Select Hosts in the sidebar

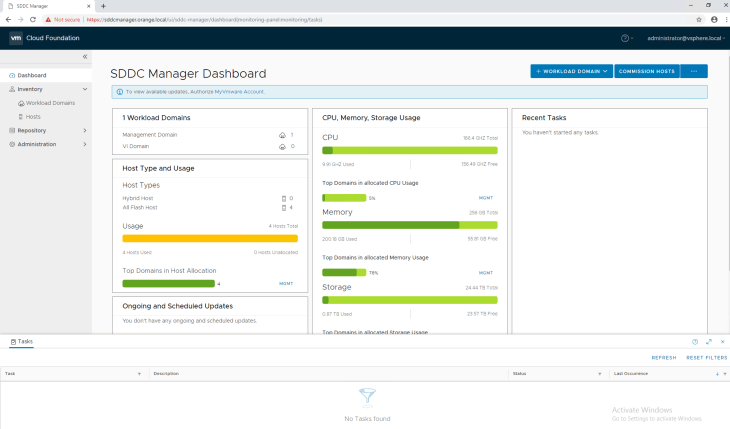coord(34,117)
